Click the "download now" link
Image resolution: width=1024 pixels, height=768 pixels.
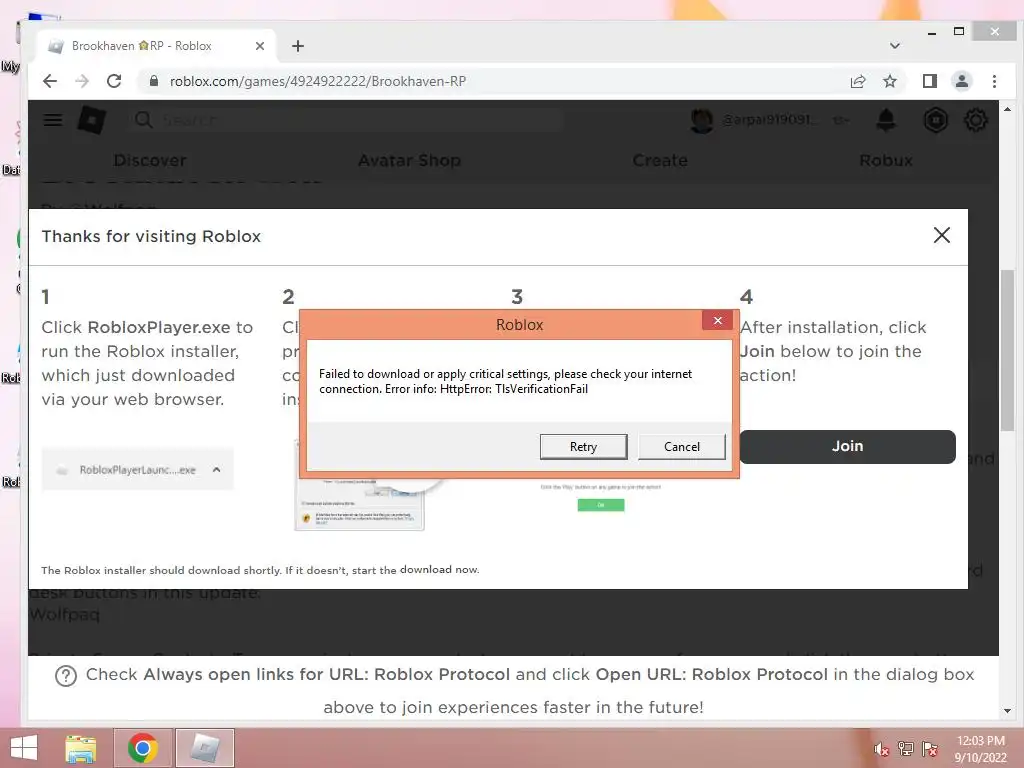pos(439,569)
